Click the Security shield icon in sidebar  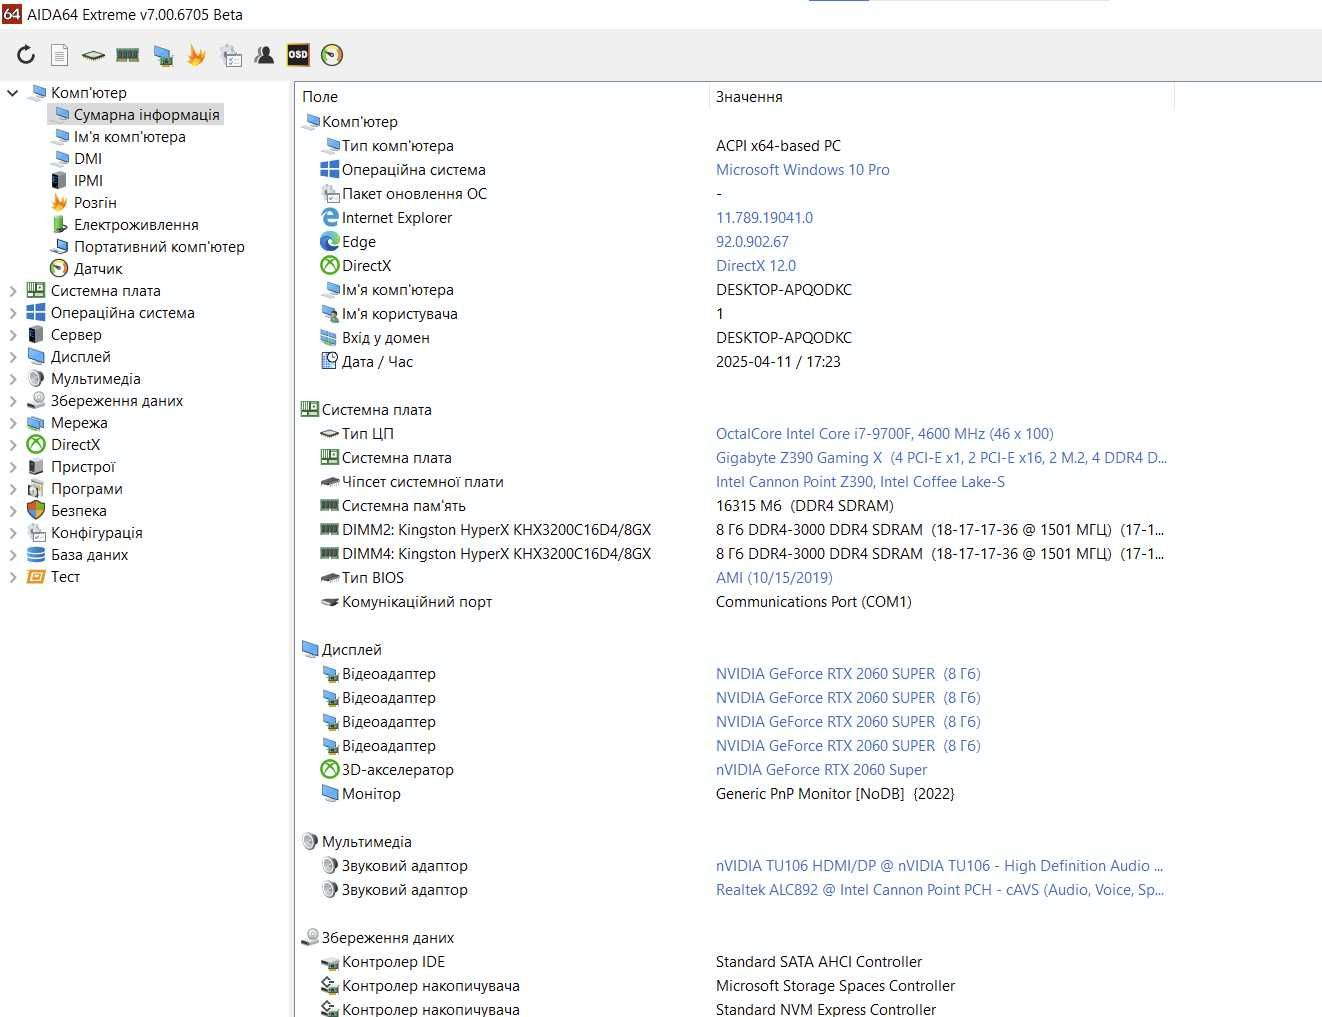[x=36, y=510]
